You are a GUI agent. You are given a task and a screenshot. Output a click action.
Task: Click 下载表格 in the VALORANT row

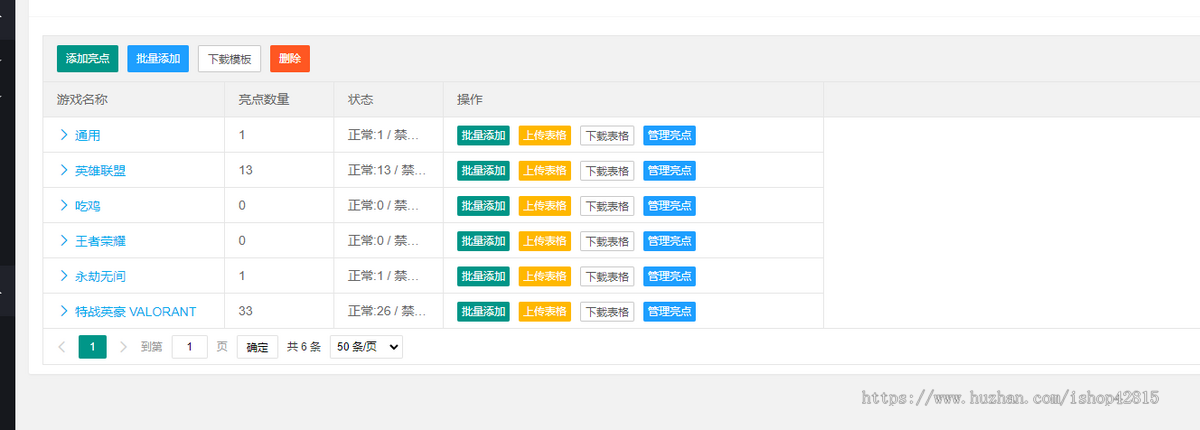607,311
